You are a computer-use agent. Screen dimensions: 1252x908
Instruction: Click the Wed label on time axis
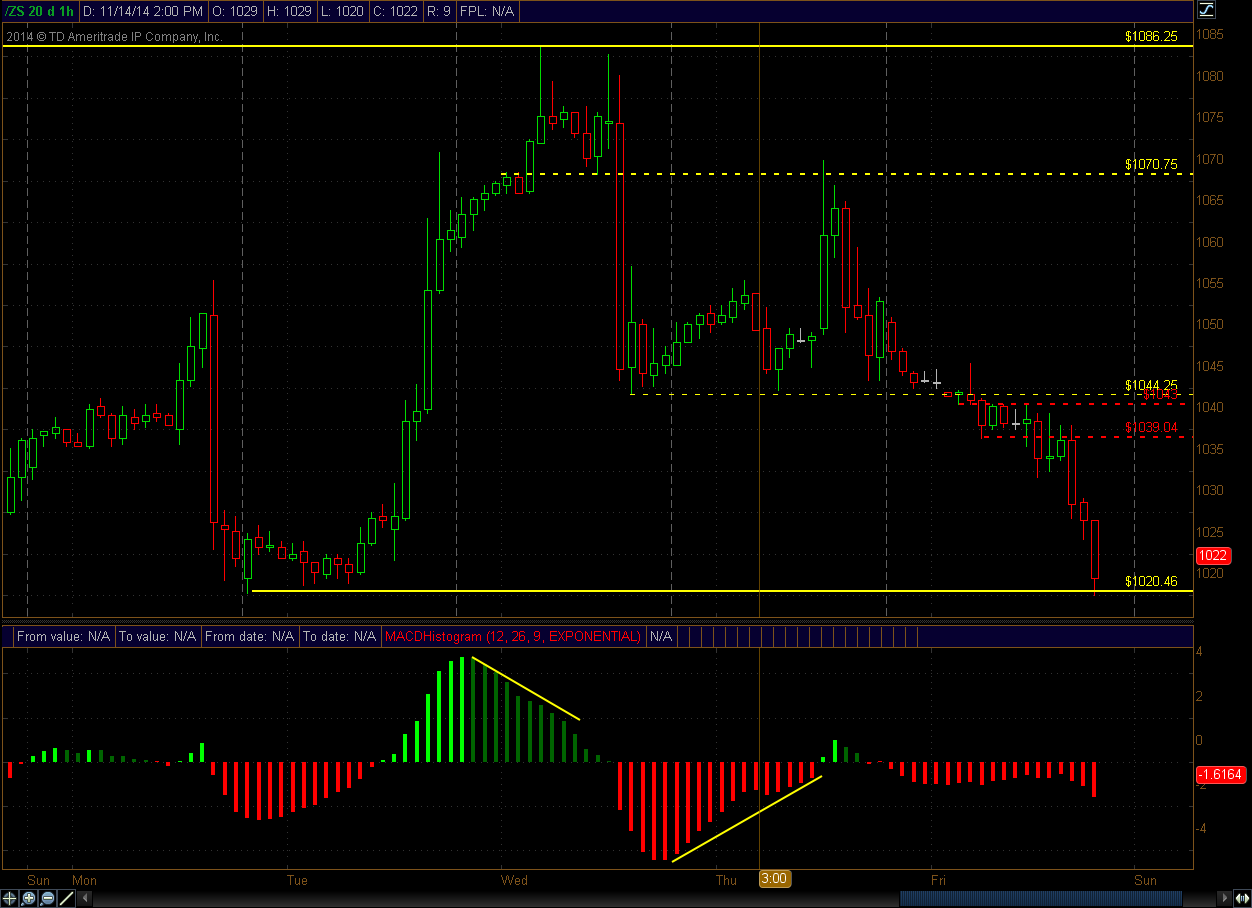pyautogui.click(x=515, y=880)
